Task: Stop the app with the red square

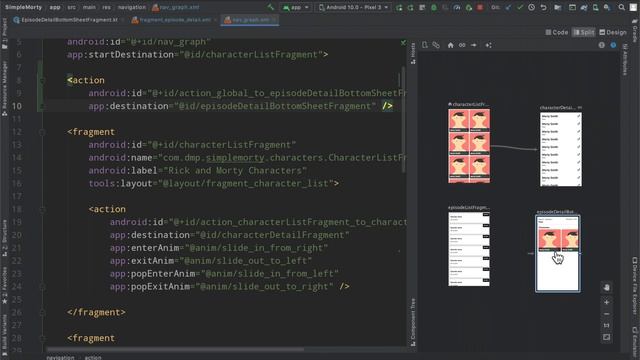Action: tap(480, 7)
